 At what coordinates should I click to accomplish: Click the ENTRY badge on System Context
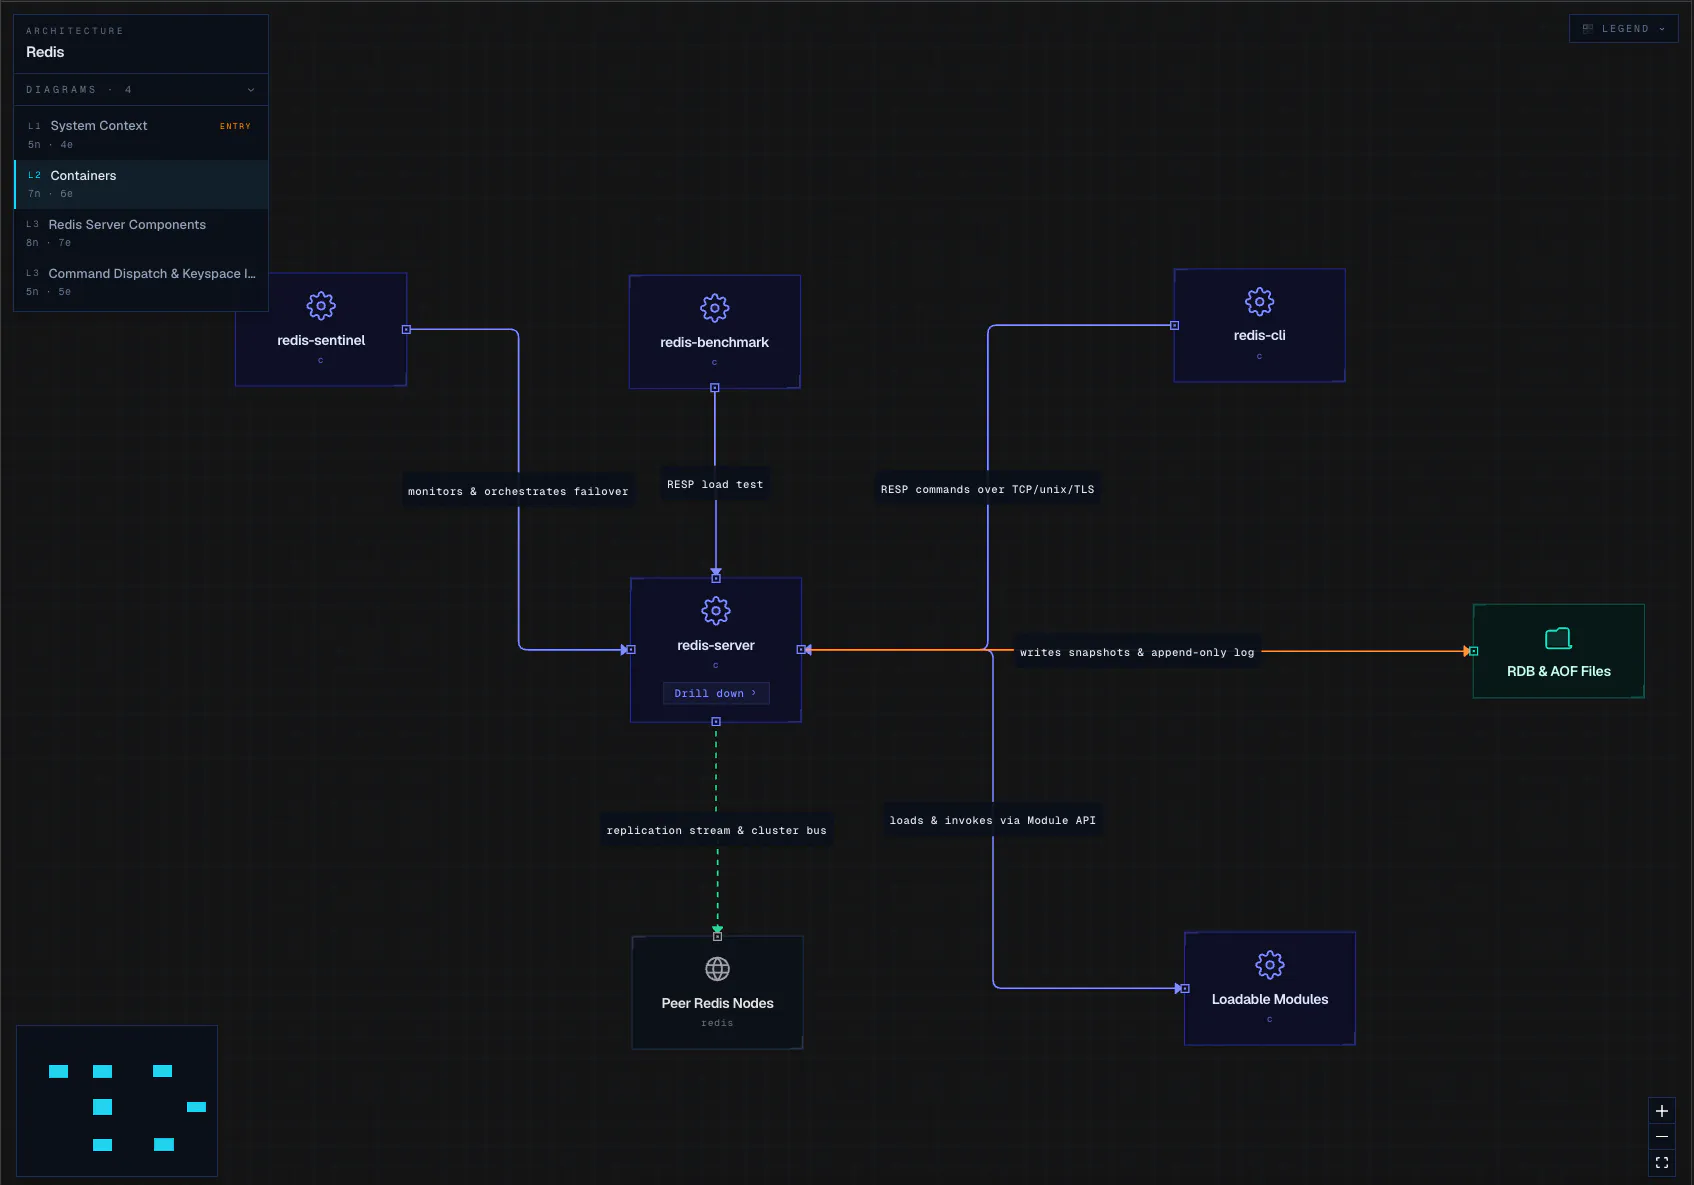click(235, 127)
